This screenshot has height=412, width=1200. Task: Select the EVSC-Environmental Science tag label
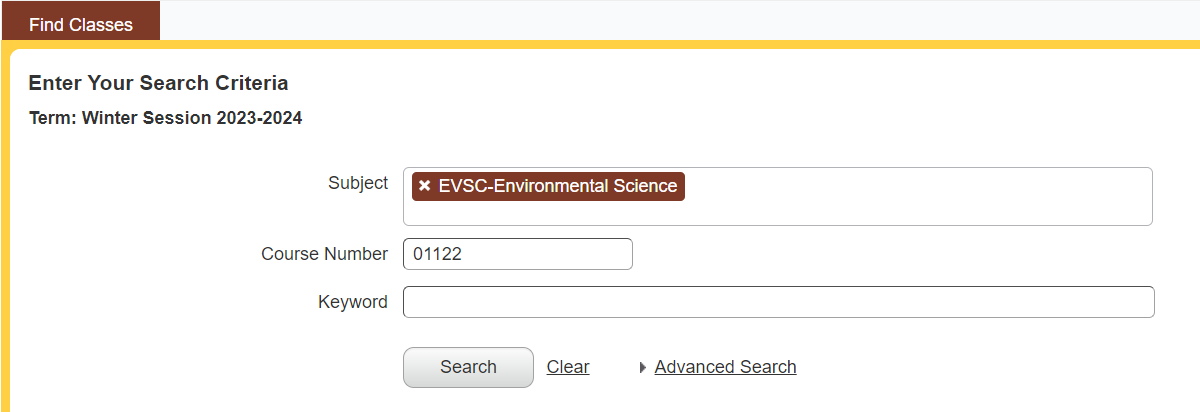click(557, 186)
